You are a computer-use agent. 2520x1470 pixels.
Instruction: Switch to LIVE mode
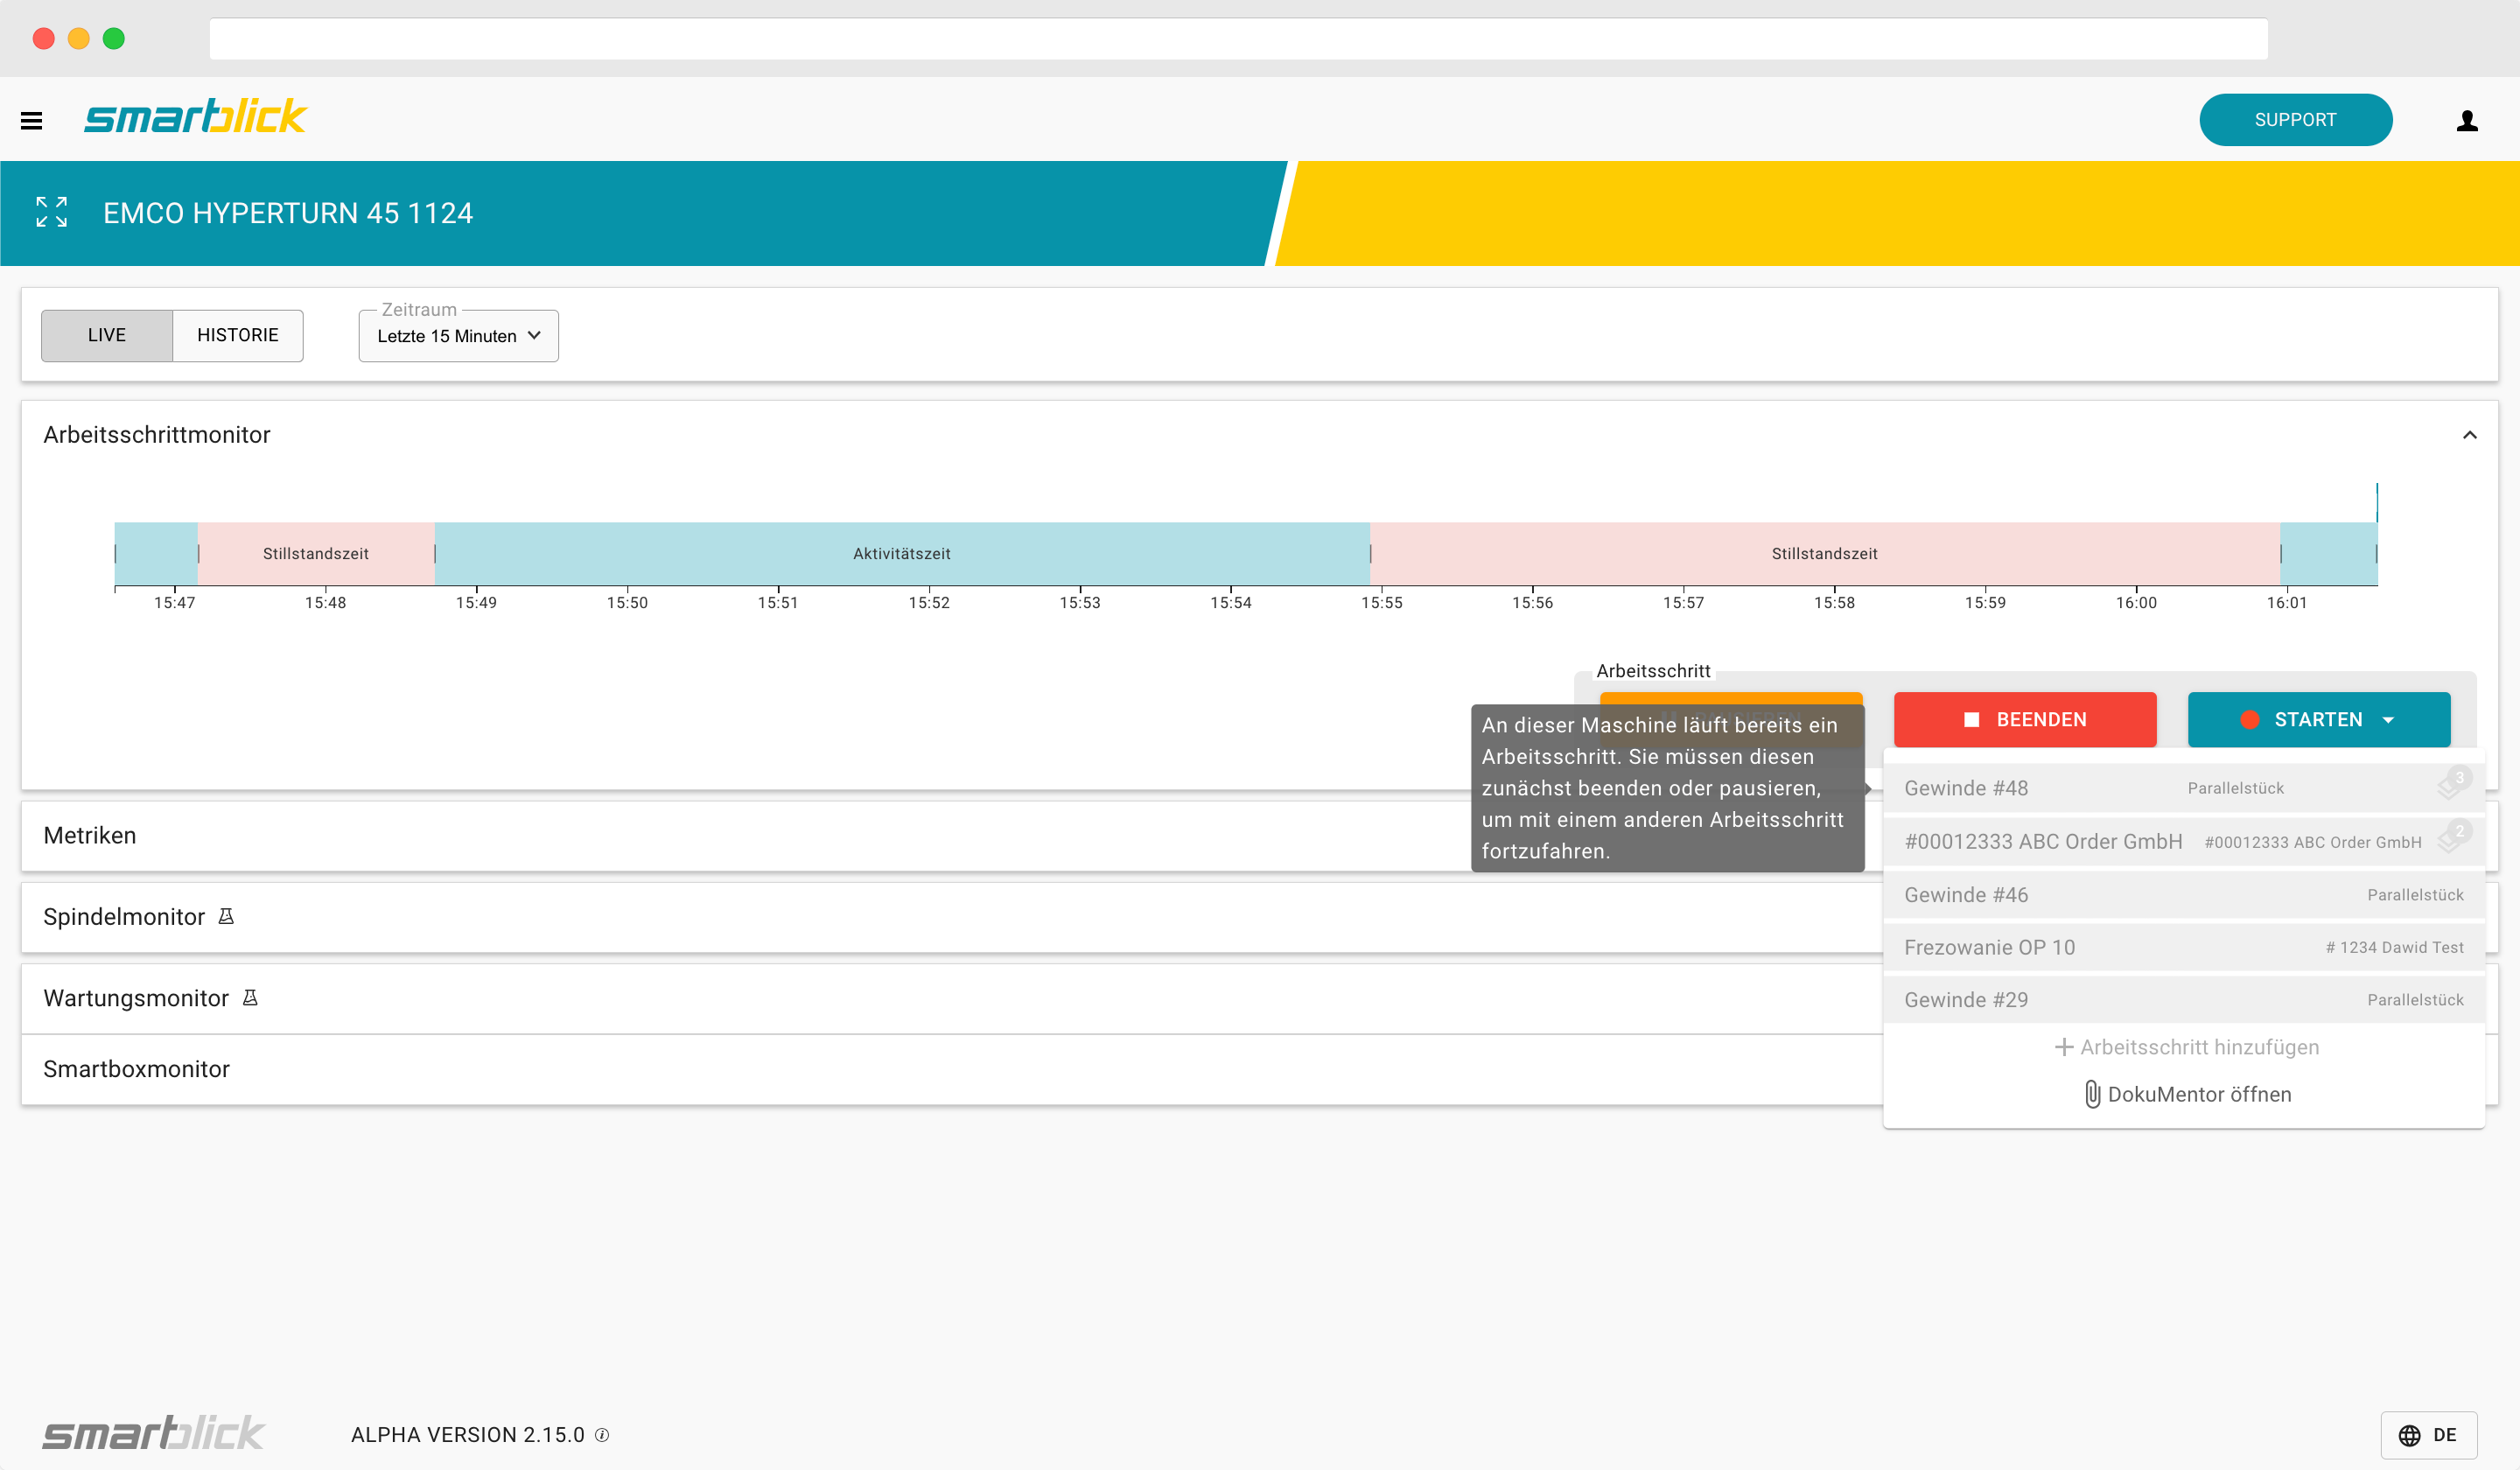coord(105,335)
